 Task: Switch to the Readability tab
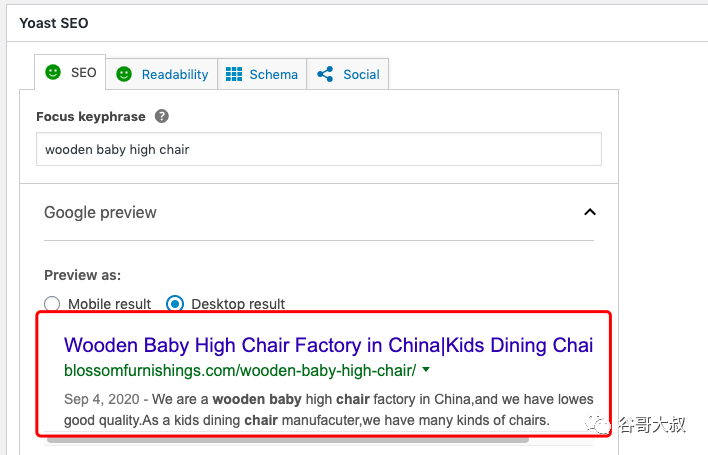(x=162, y=74)
